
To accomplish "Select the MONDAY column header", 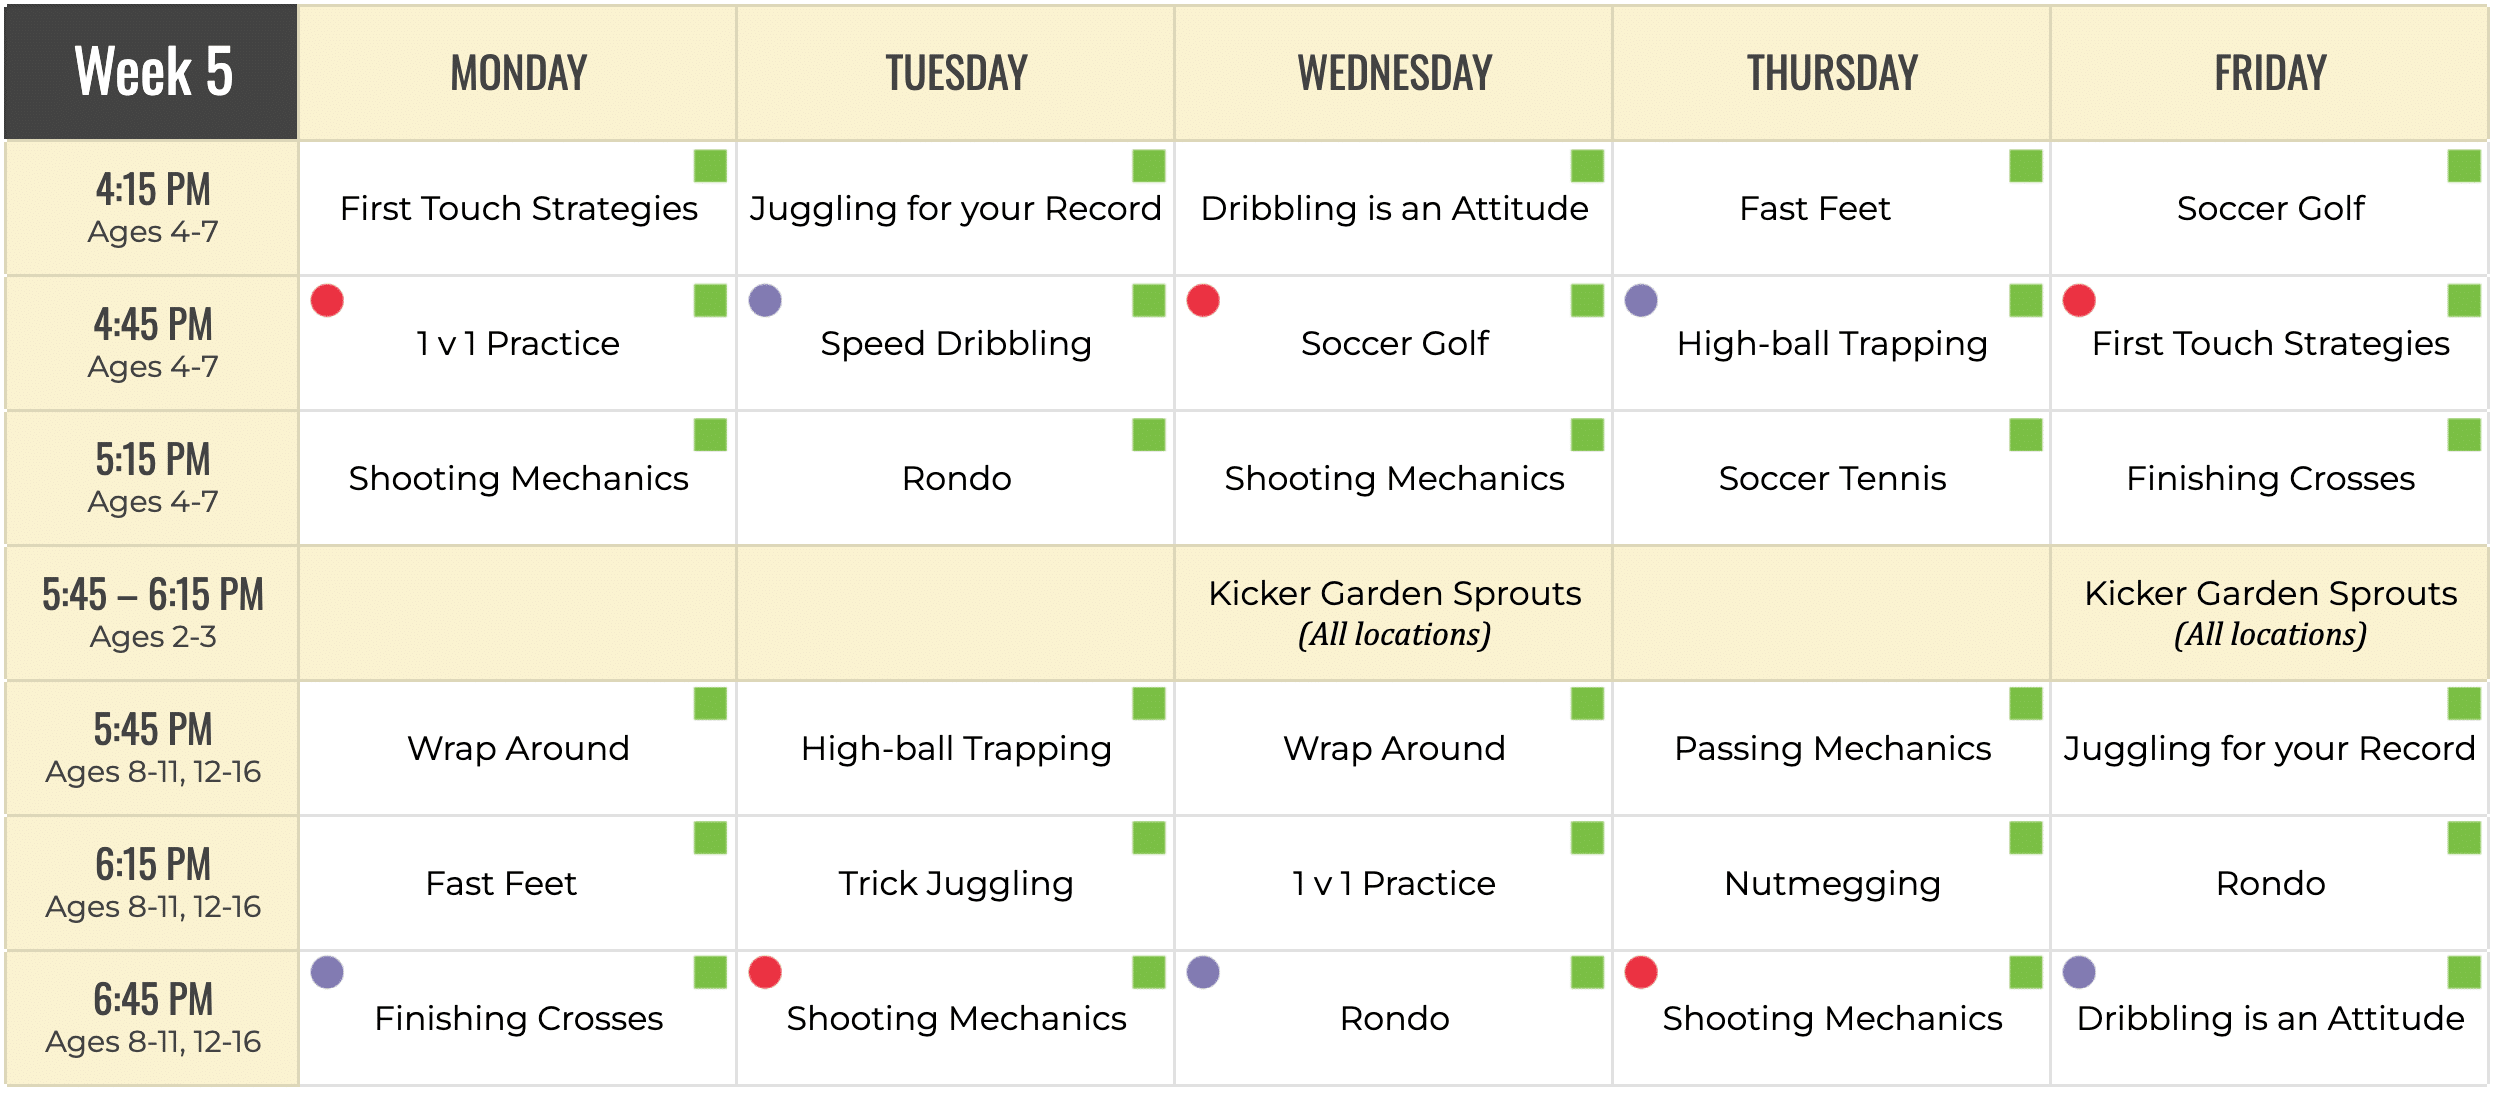I will tap(518, 73).
